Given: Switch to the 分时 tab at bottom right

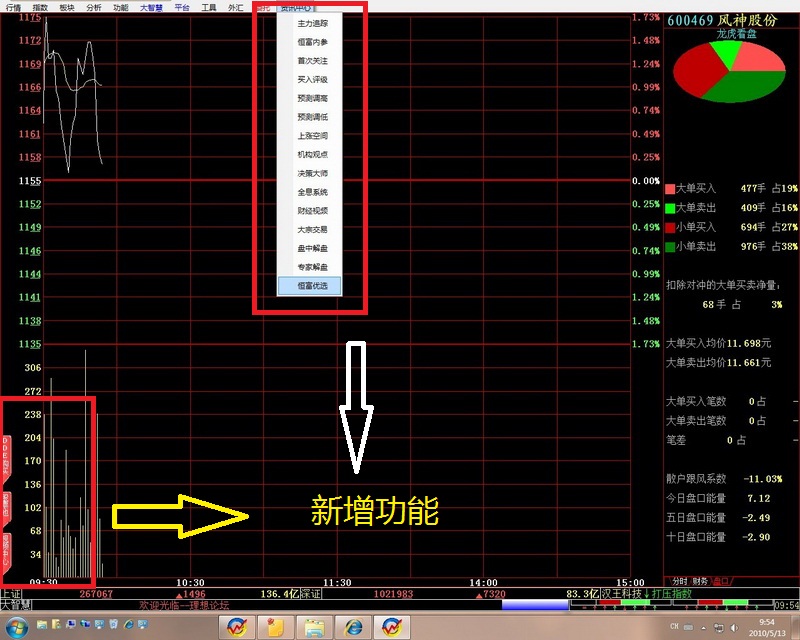Looking at the screenshot, I should [x=679, y=581].
